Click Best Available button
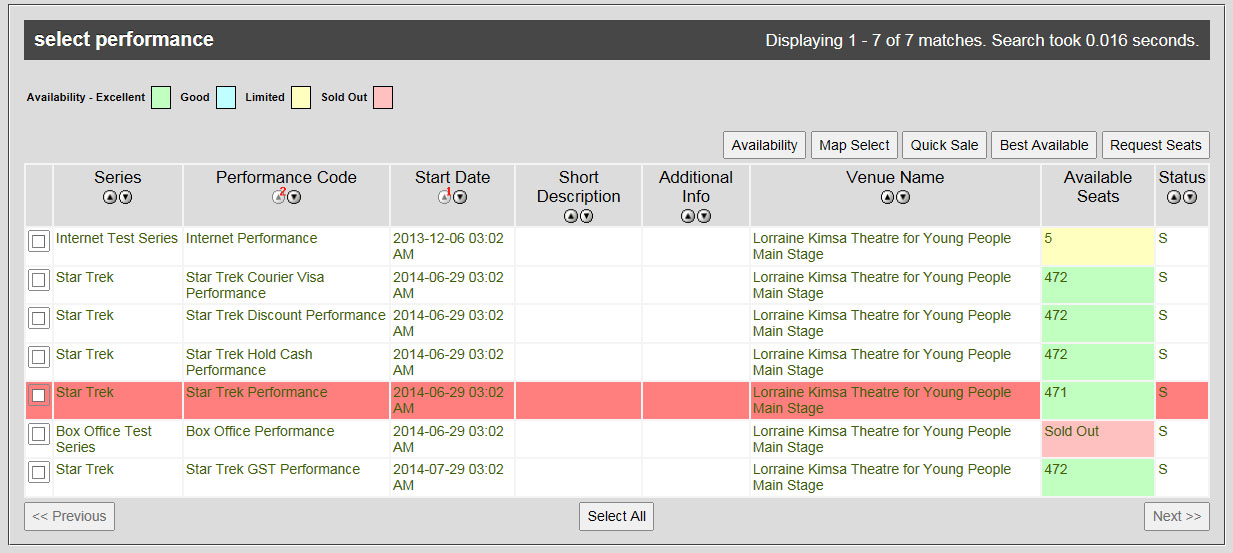The image size is (1233, 553). coord(1044,145)
